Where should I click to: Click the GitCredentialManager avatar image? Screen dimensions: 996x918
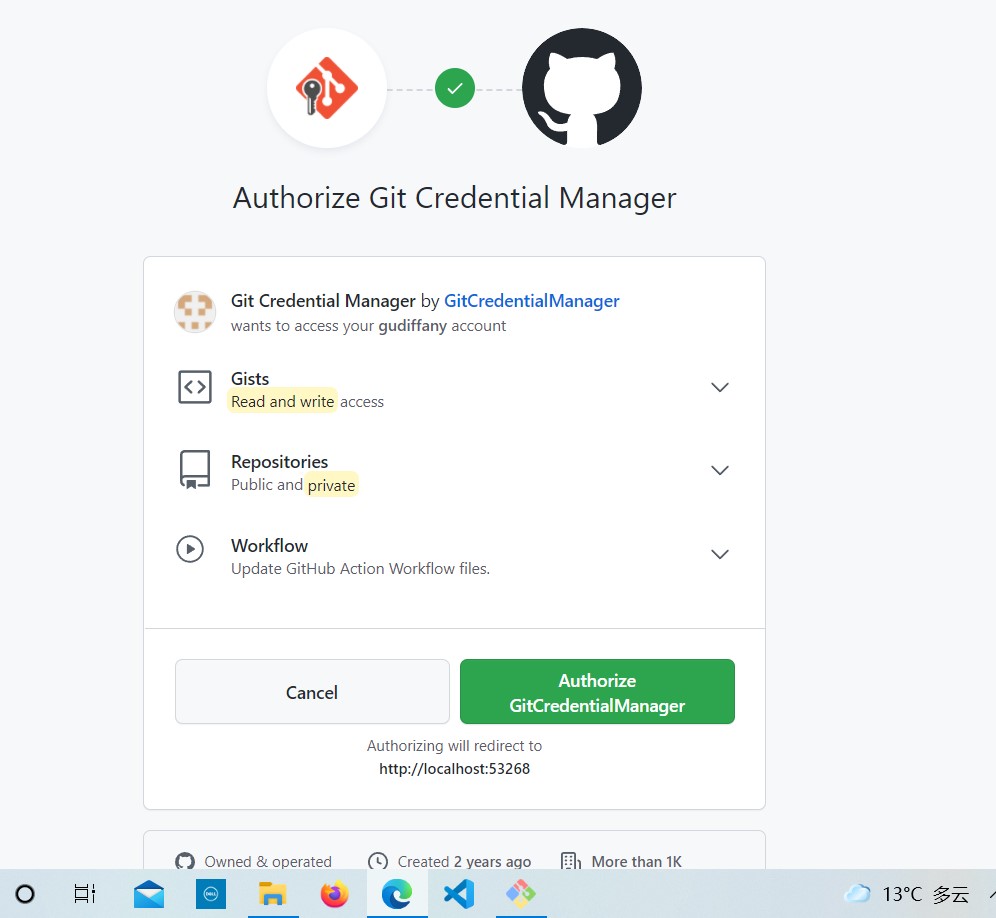click(x=195, y=312)
